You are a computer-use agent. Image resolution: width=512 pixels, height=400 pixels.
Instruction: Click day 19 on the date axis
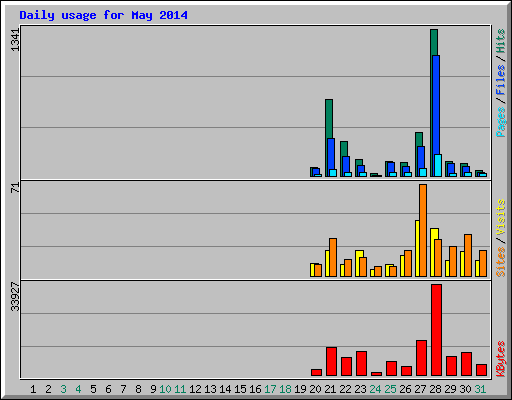click(x=300, y=389)
